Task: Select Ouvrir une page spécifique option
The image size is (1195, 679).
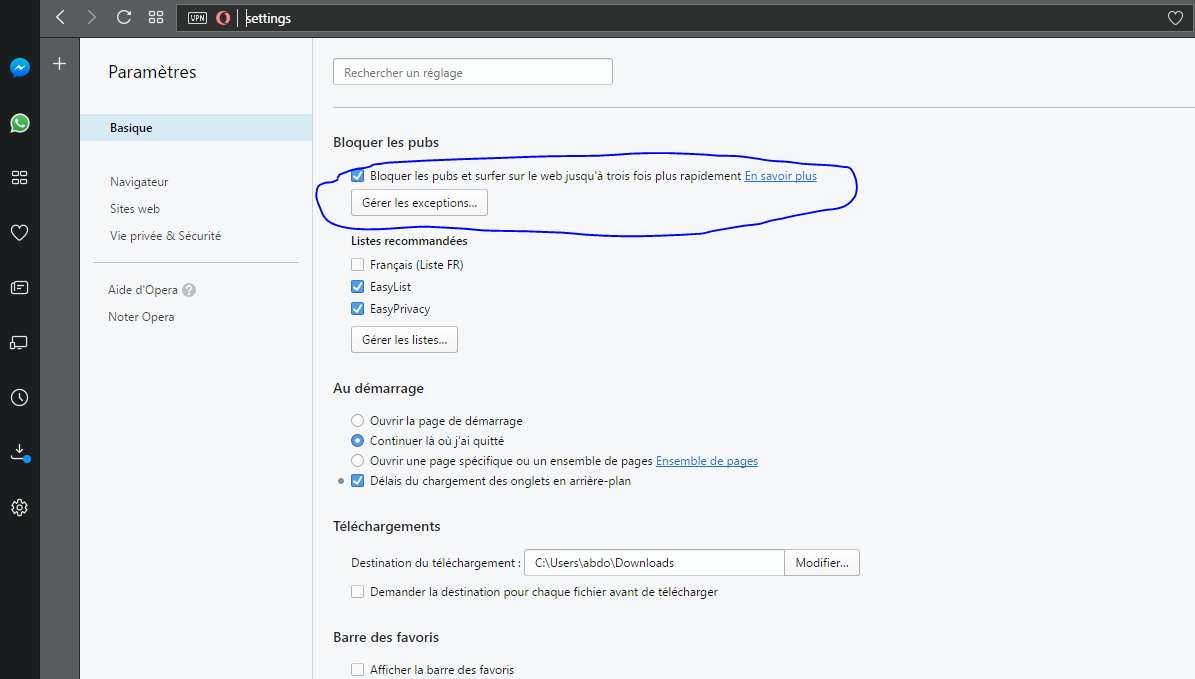Action: tap(357, 460)
